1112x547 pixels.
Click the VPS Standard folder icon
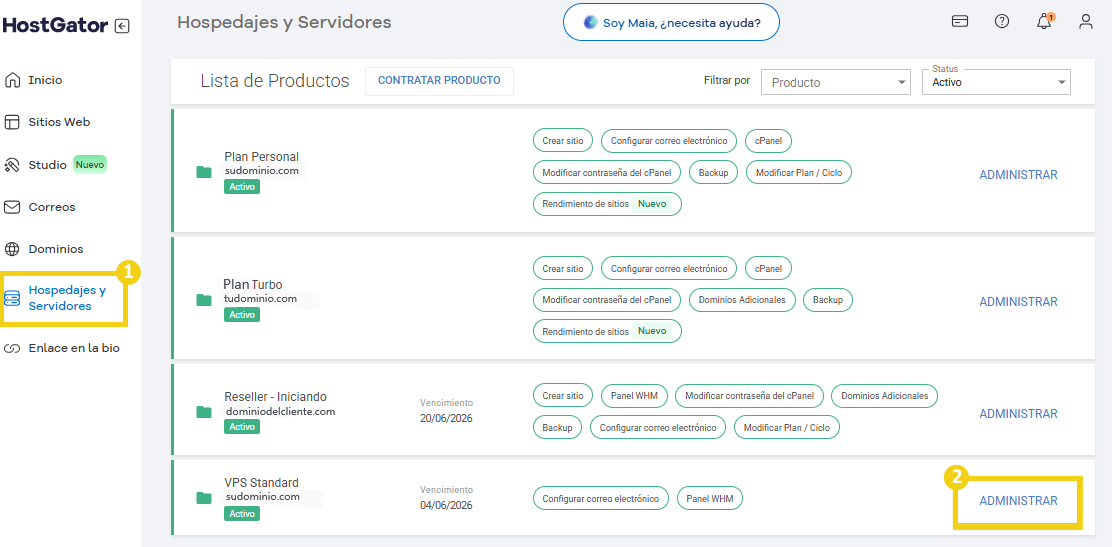coord(204,497)
